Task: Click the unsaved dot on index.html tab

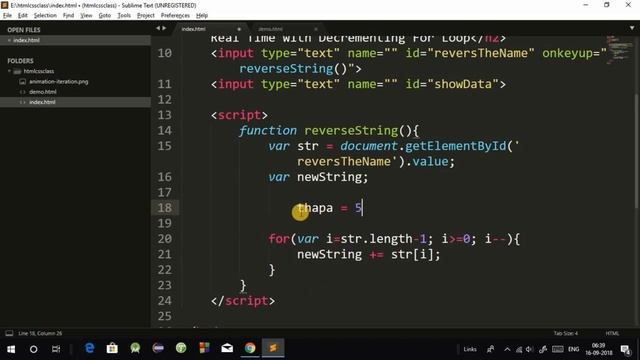Action: pyautogui.click(x=239, y=29)
